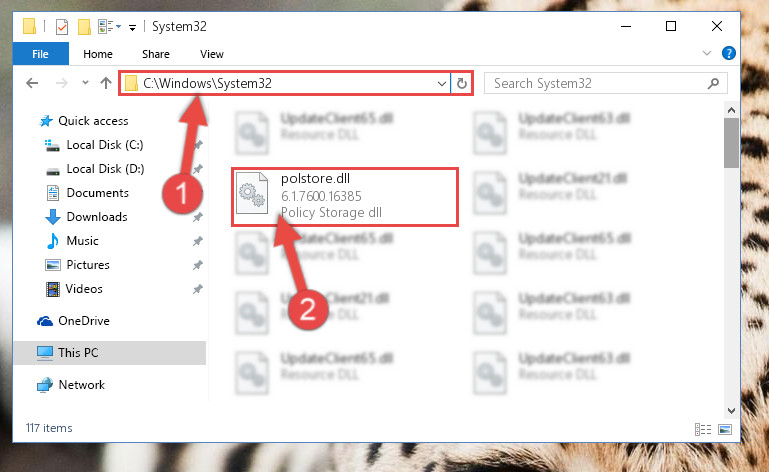
Task: Switch to the large icons view layout
Action: (725, 429)
